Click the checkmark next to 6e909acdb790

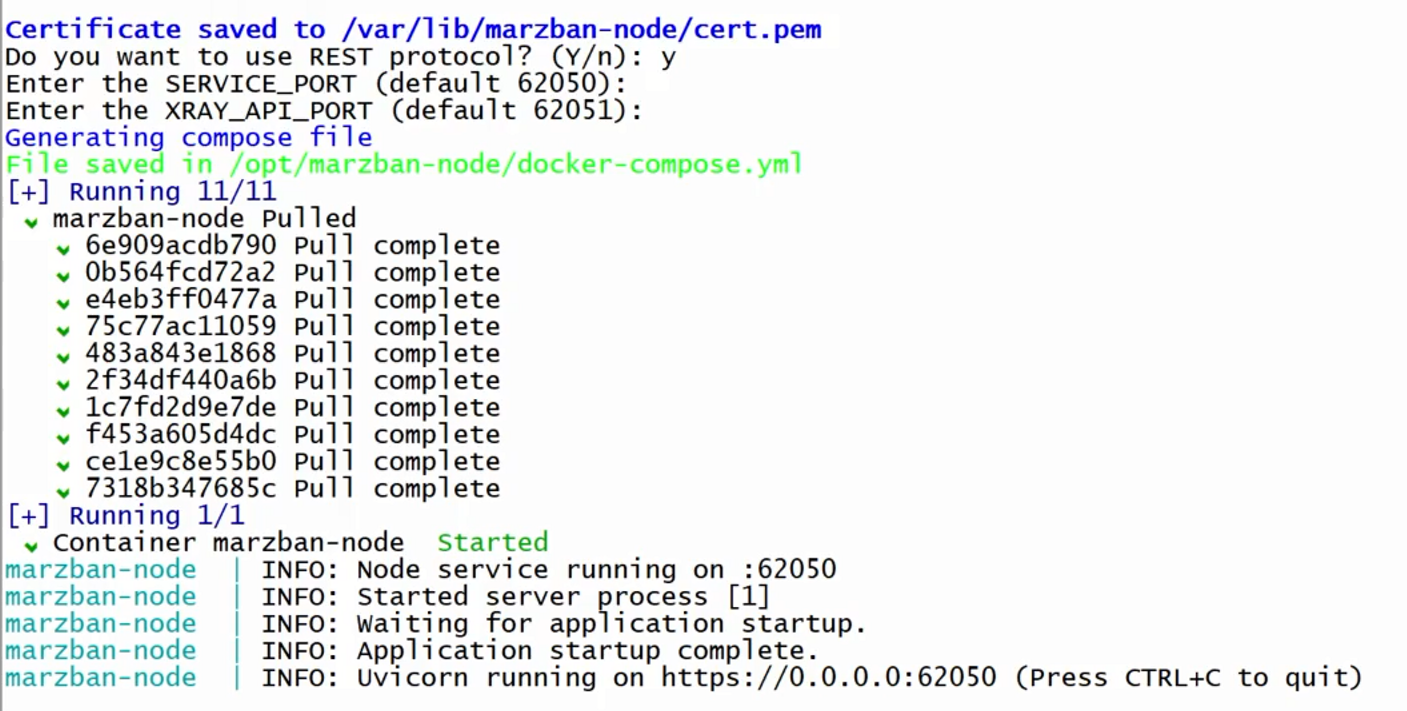point(64,248)
